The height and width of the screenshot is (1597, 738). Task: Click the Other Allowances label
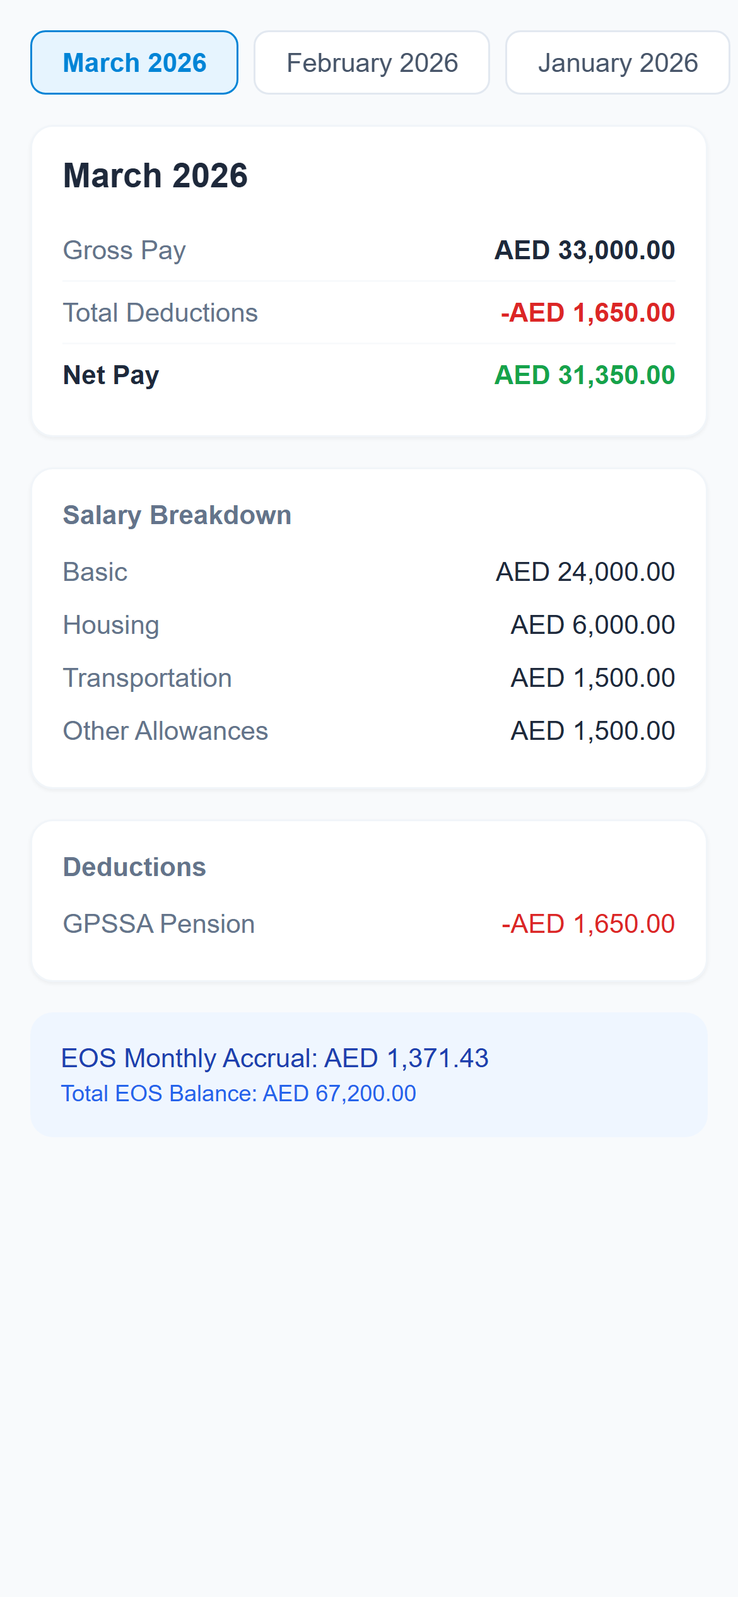(165, 731)
